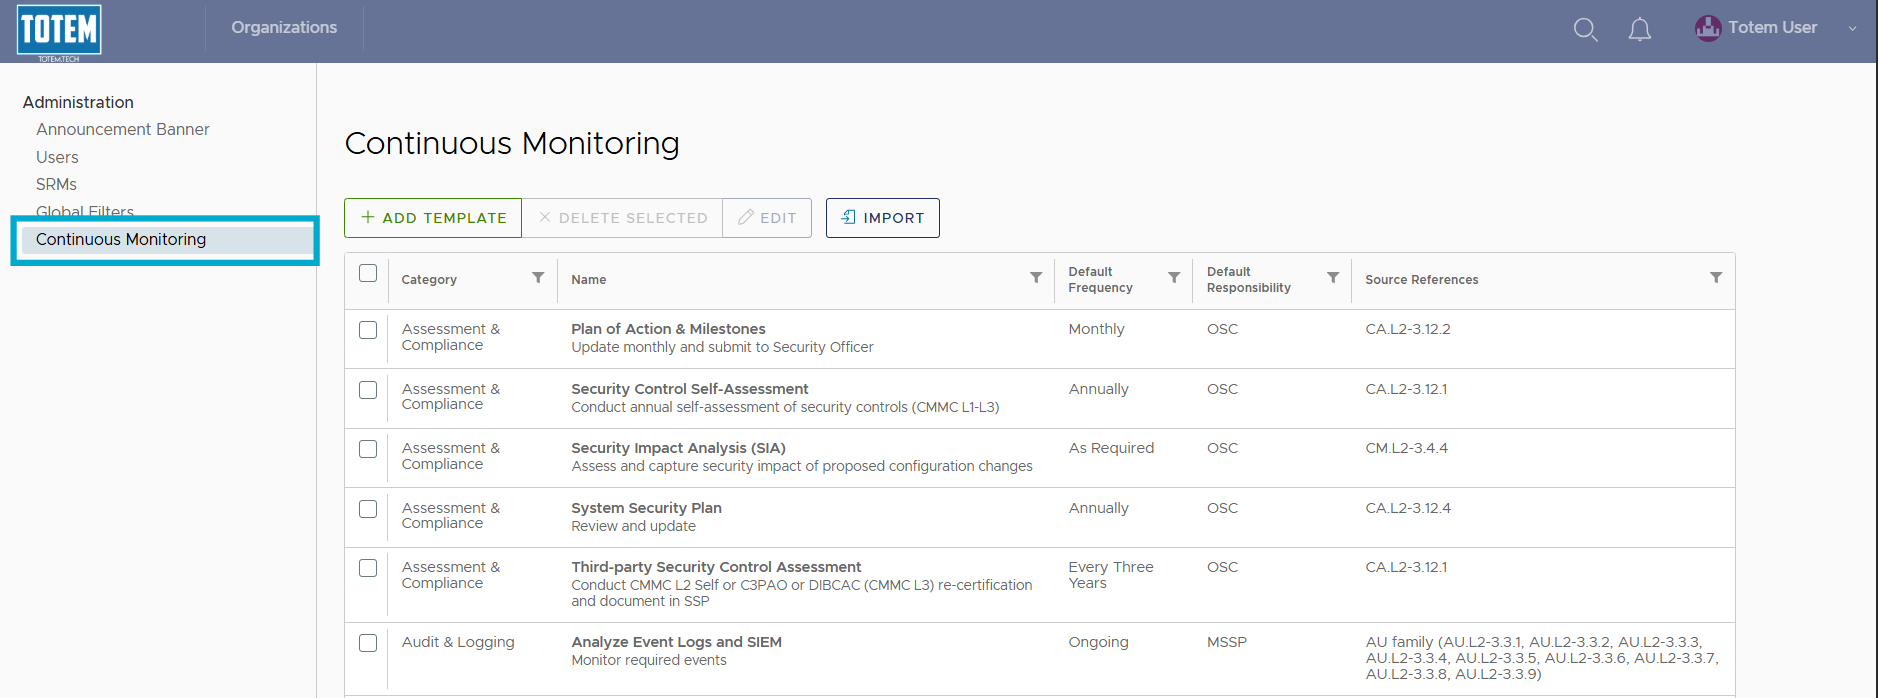
Task: Click the CA.L2-3.12.2 source reference
Action: coord(1408,329)
